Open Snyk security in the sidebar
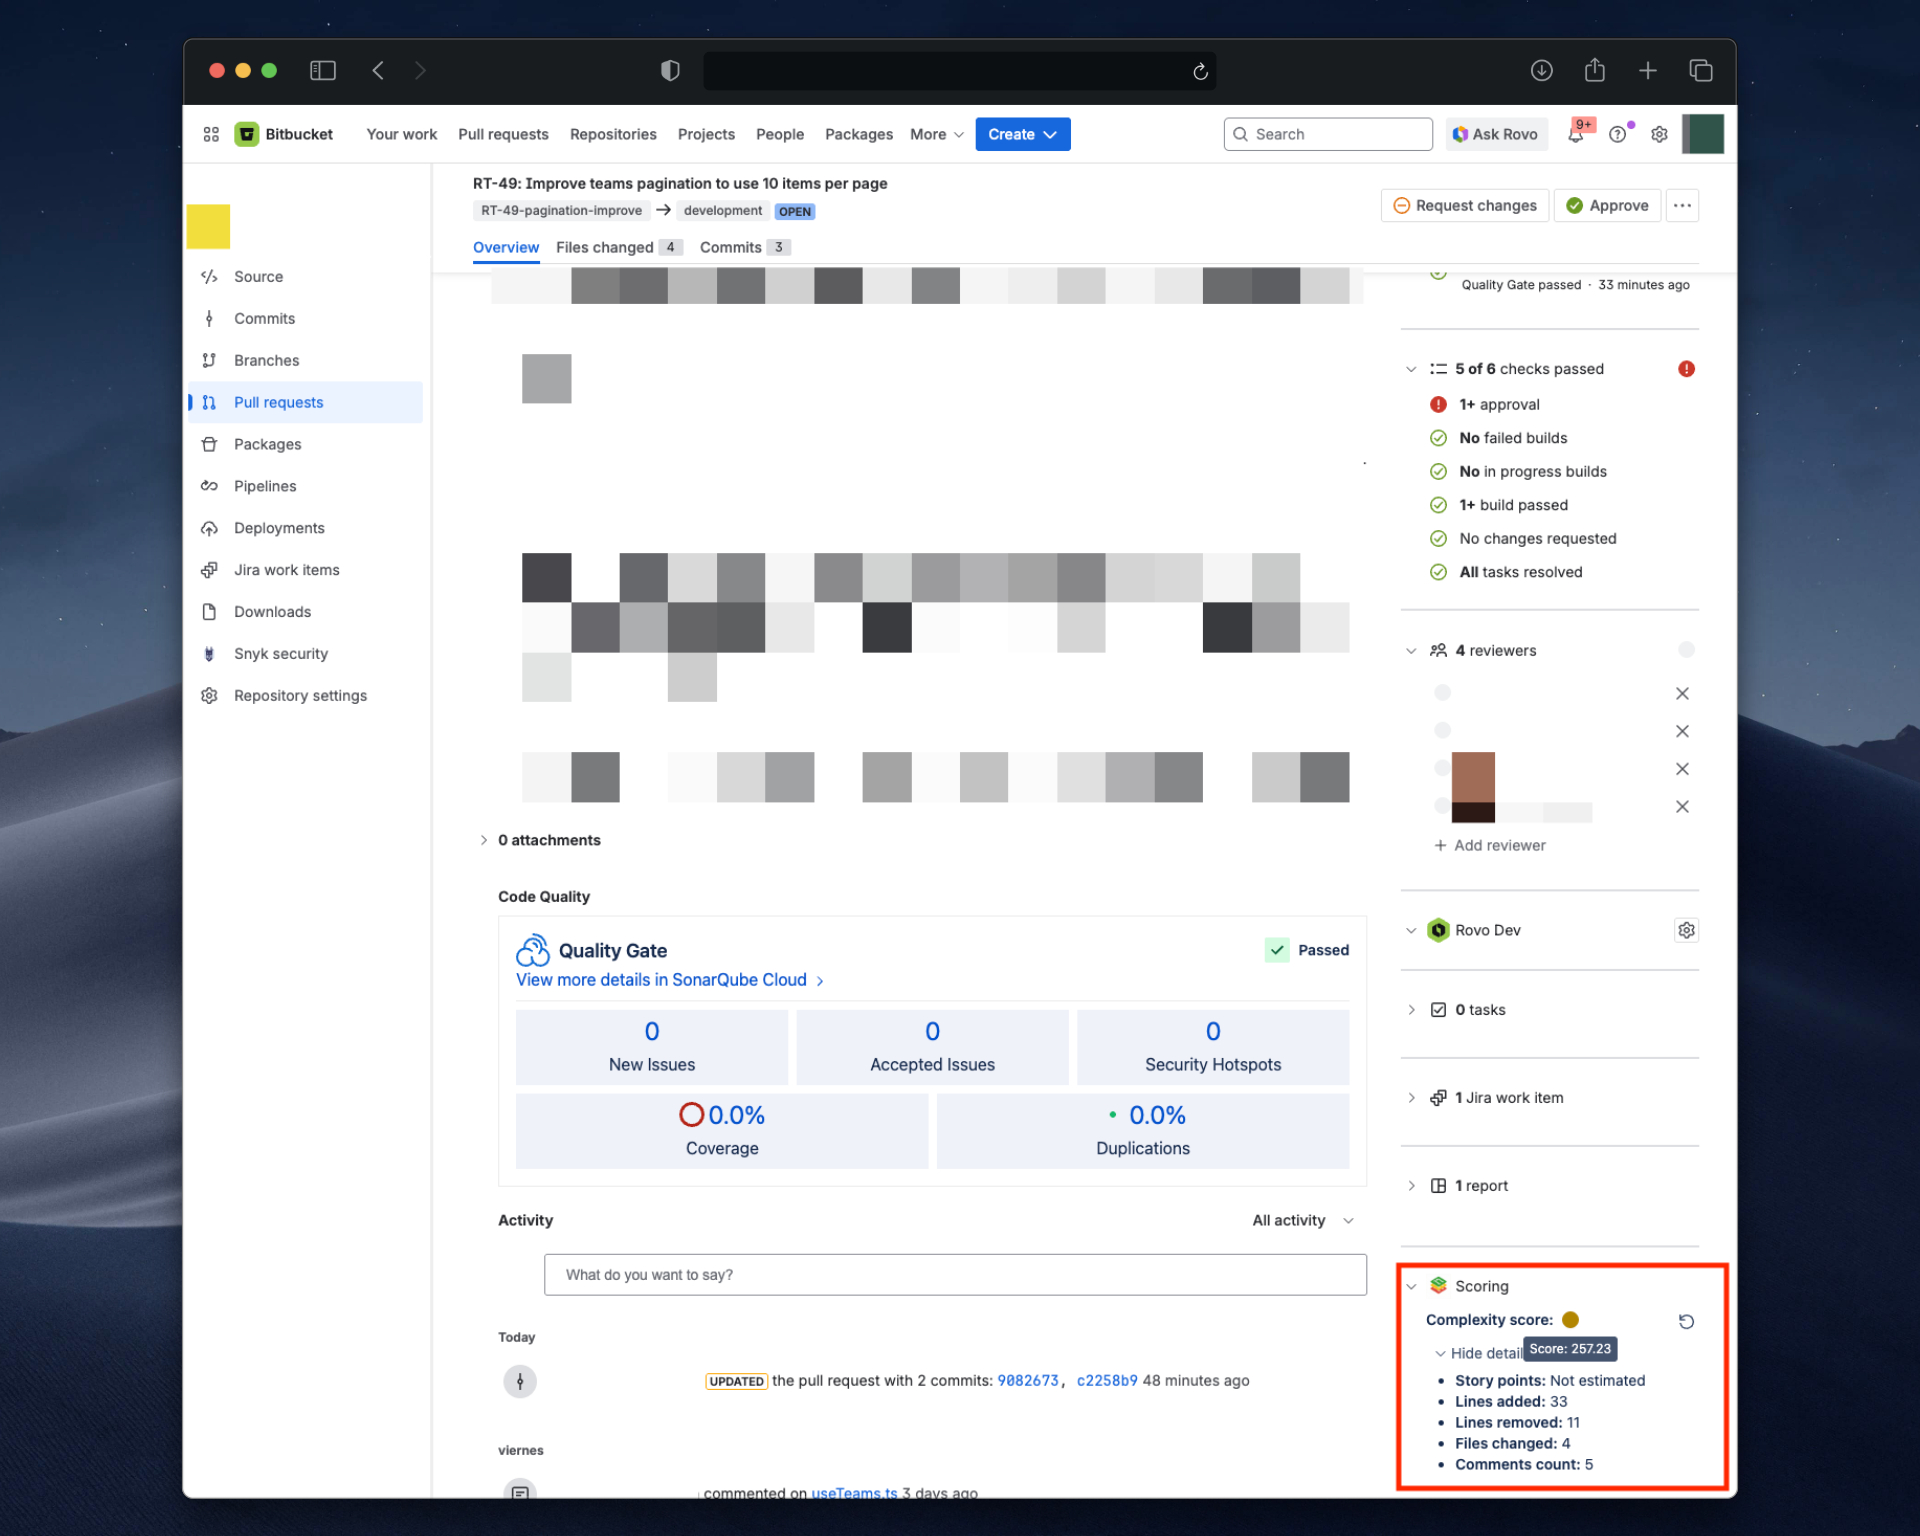The width and height of the screenshot is (1920, 1536). (280, 654)
